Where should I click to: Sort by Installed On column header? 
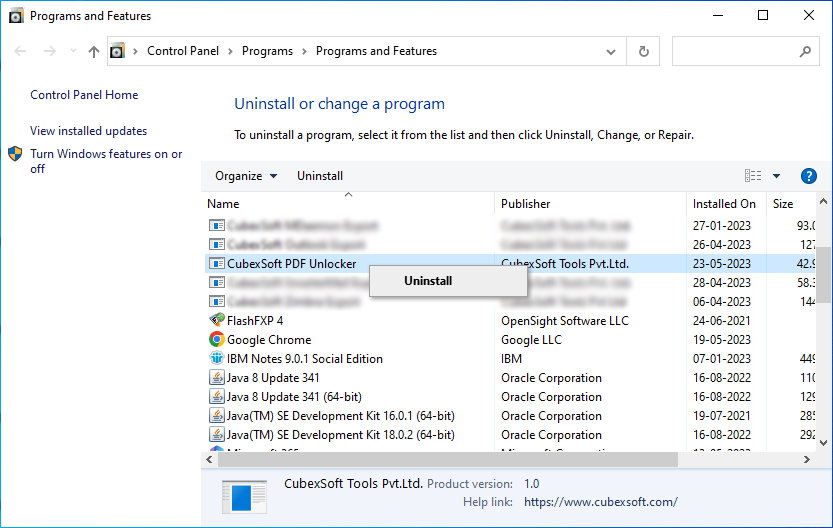click(726, 204)
